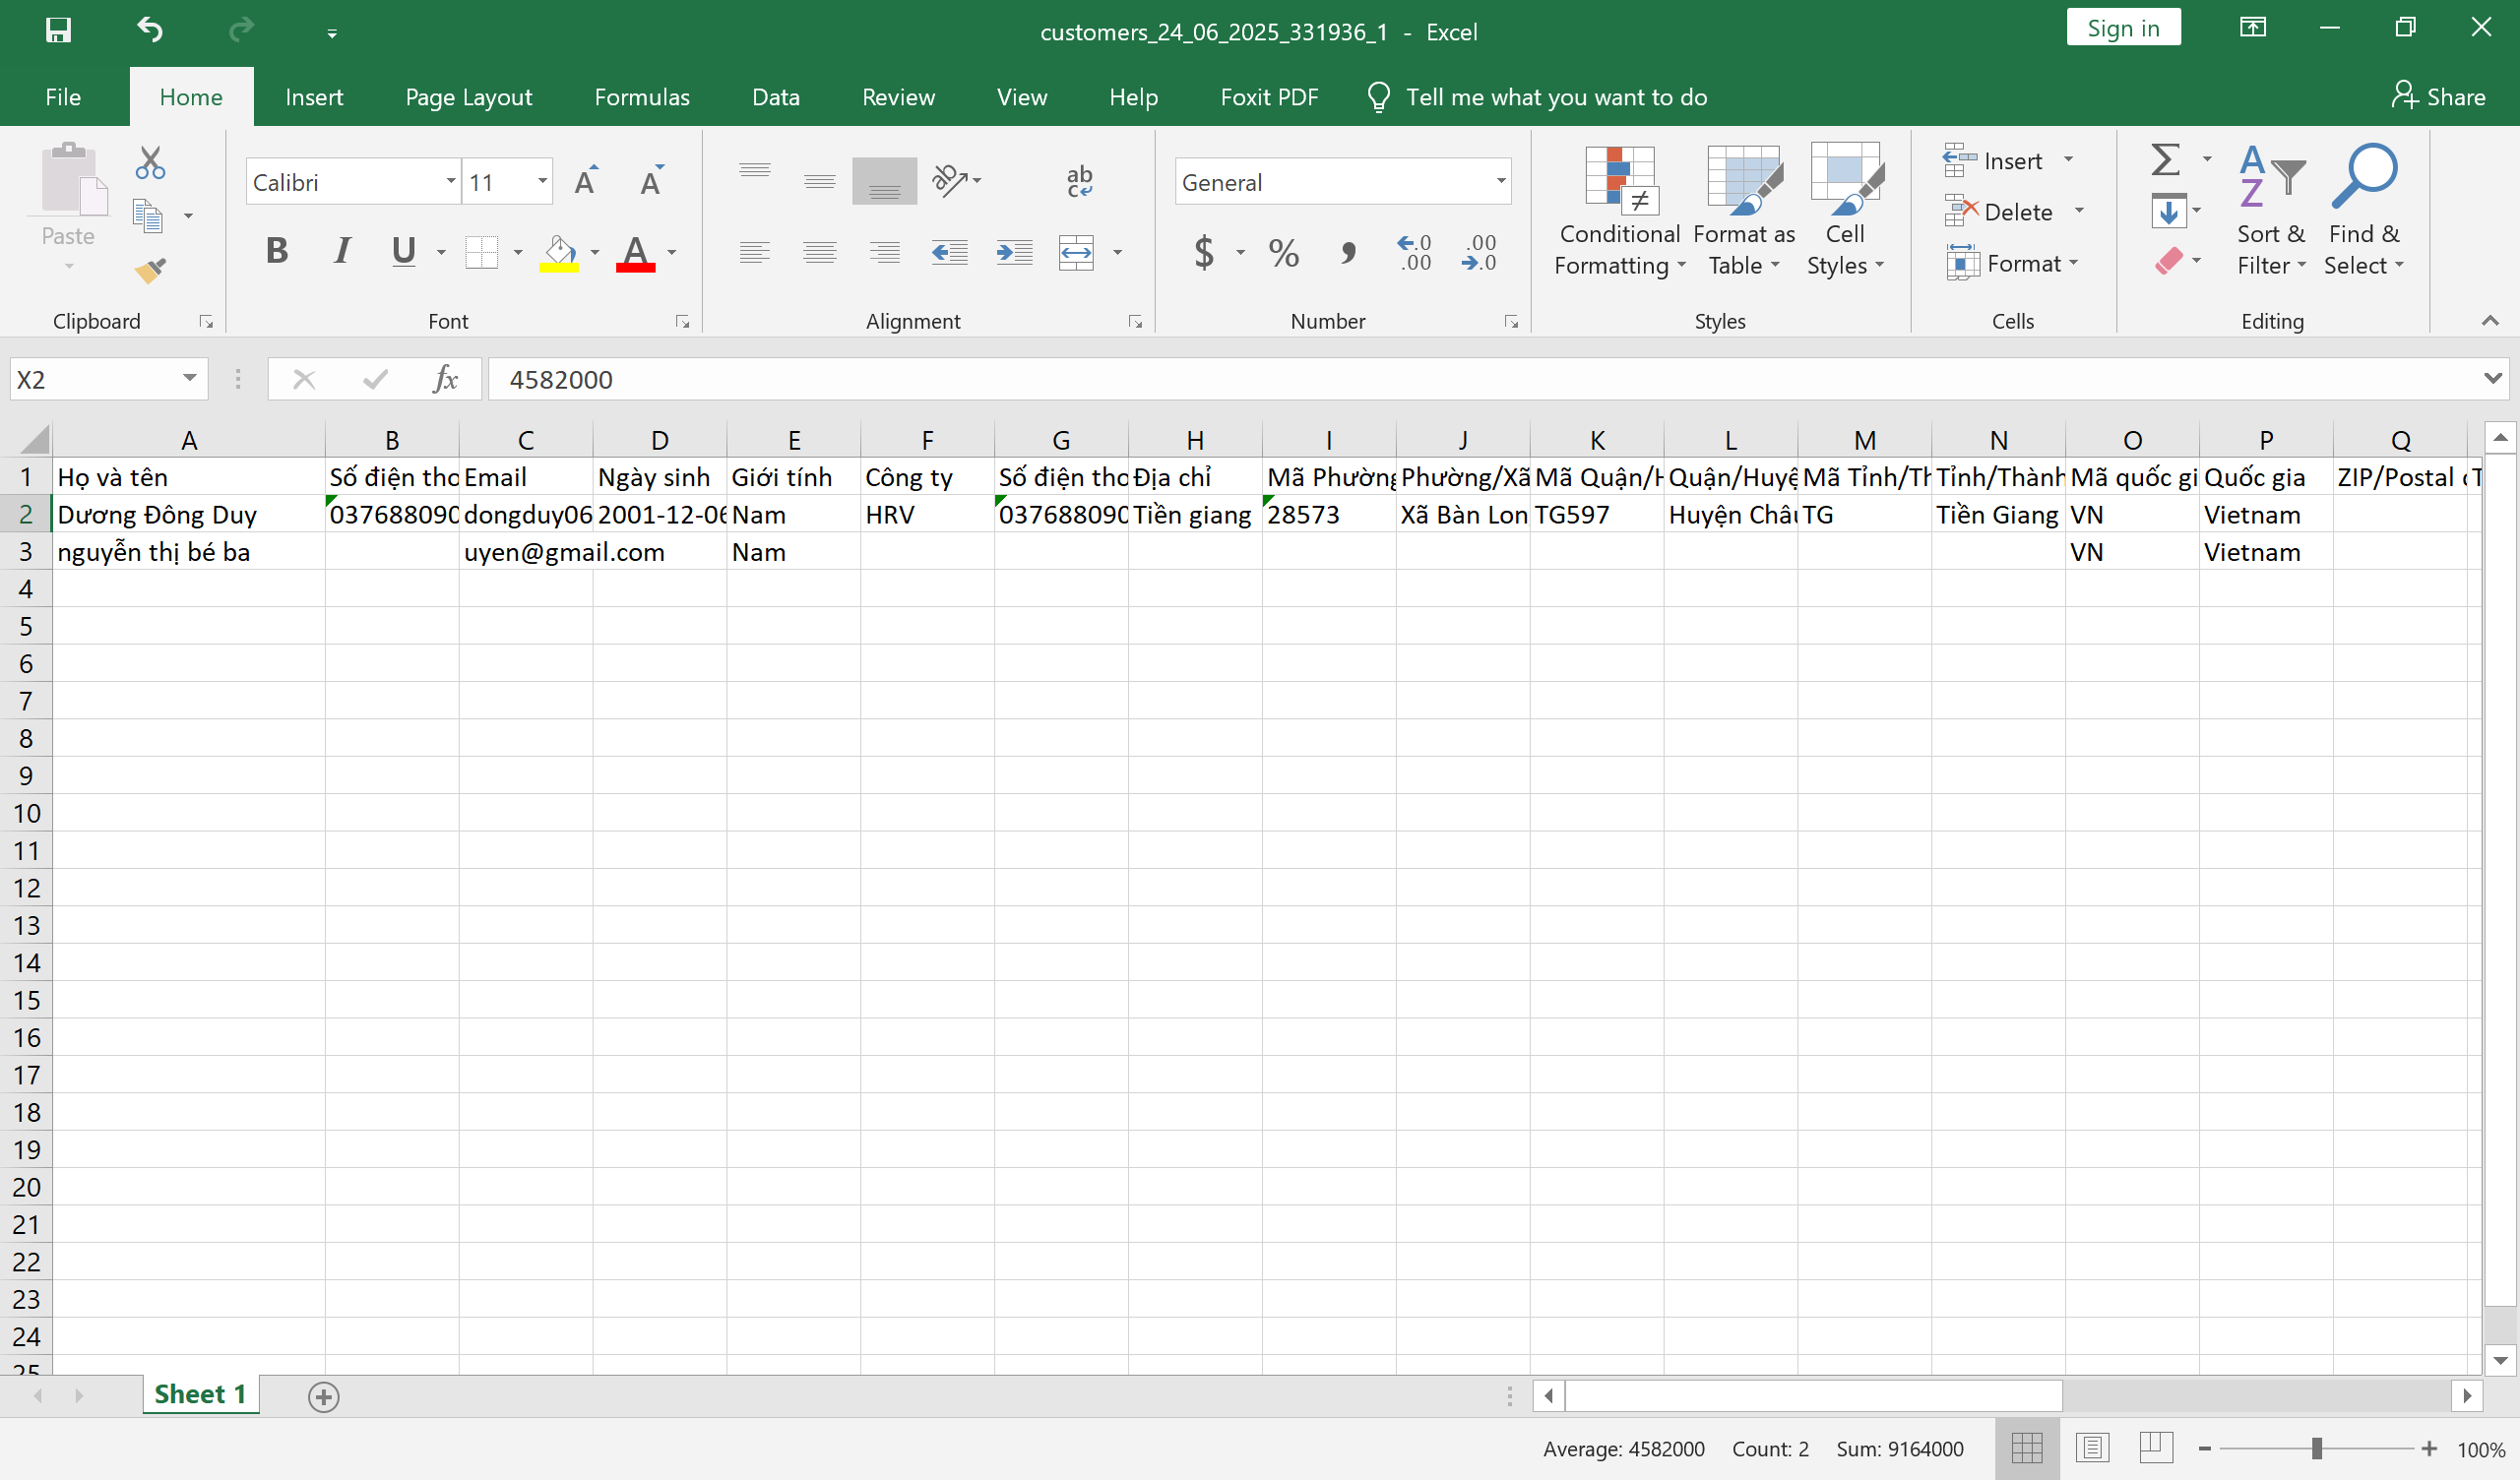Click the Merge & Center icon
Viewport: 2520px width, 1480px height.
pyautogui.click(x=1076, y=252)
